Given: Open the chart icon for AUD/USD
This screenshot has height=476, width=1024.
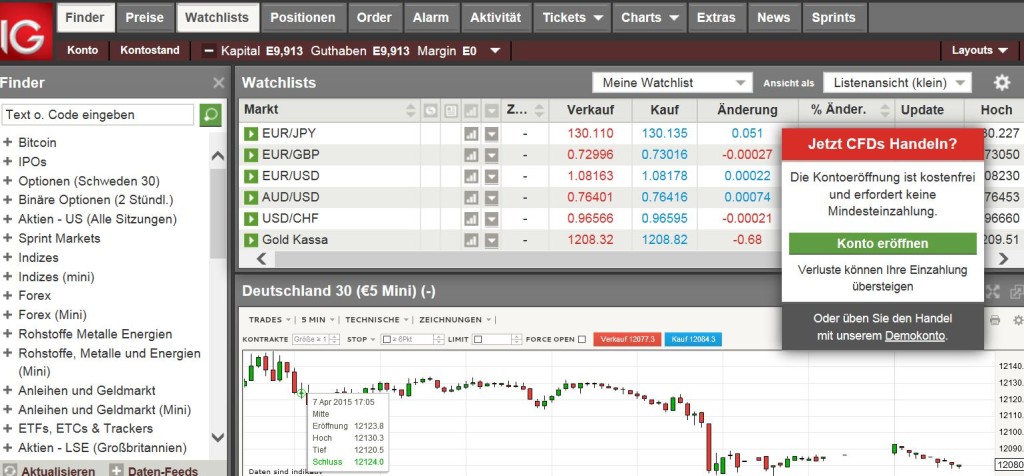Looking at the screenshot, I should [471, 198].
